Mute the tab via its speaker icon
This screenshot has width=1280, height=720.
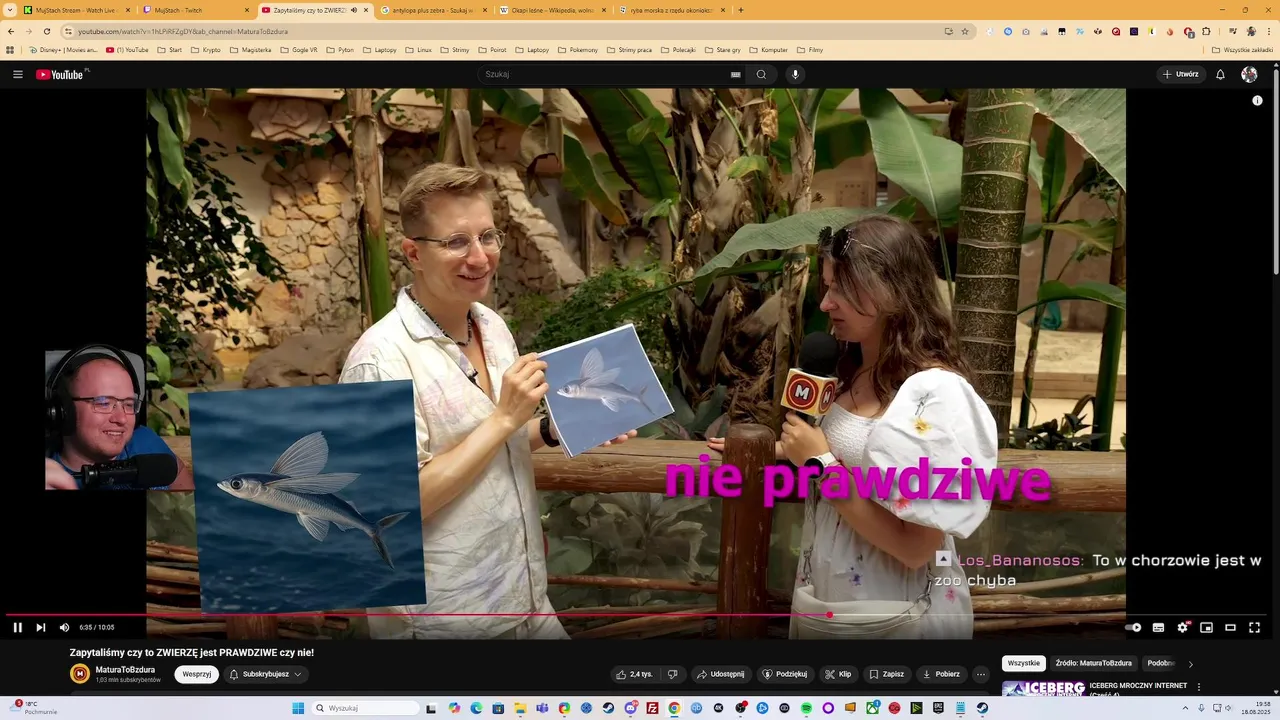coord(354,10)
